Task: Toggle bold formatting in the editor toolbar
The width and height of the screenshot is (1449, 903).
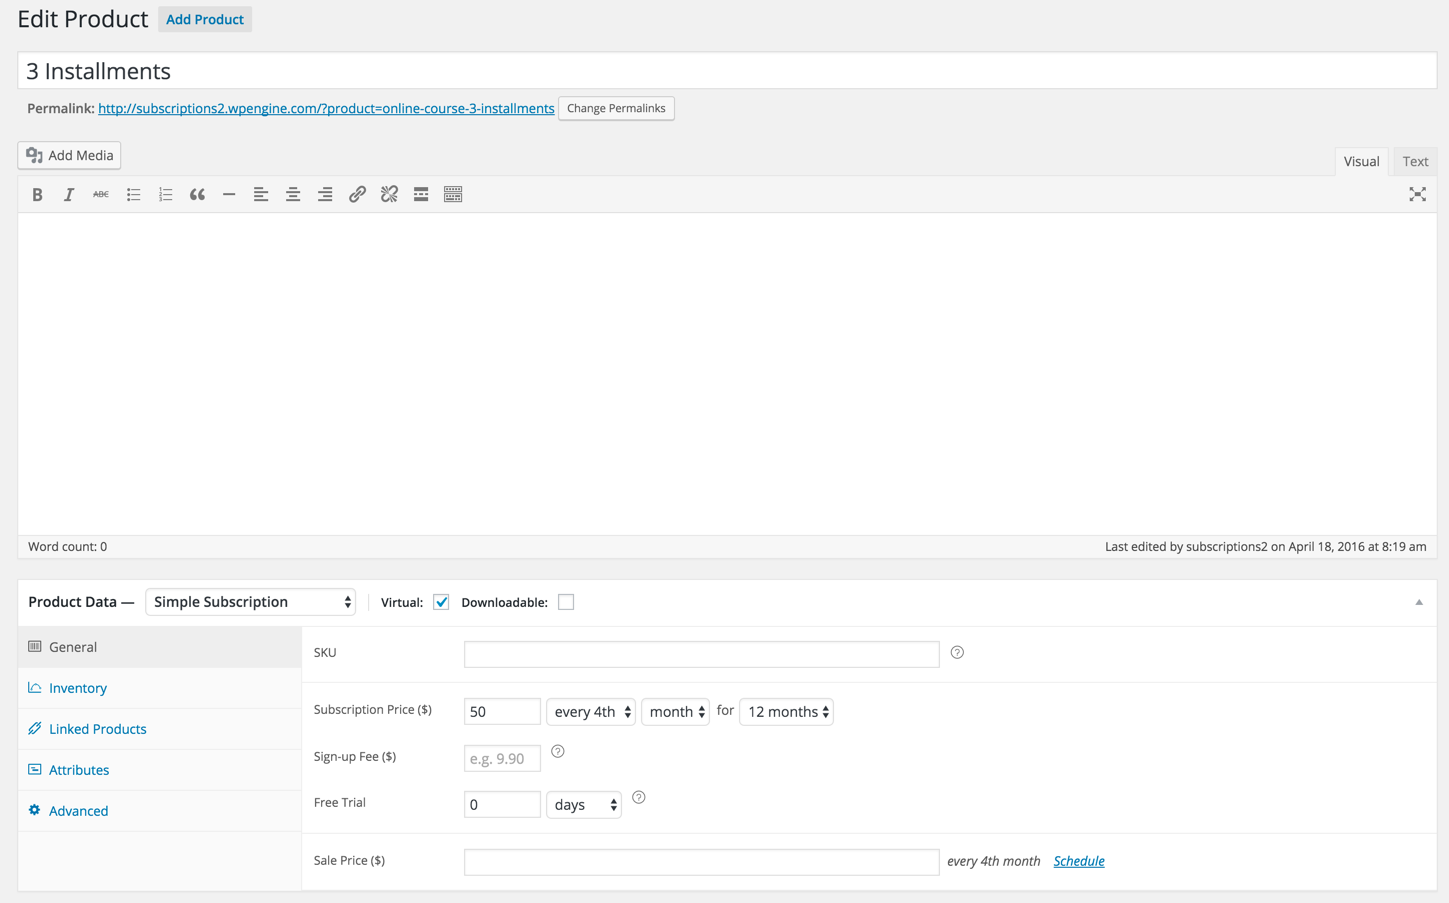Action: click(x=37, y=195)
